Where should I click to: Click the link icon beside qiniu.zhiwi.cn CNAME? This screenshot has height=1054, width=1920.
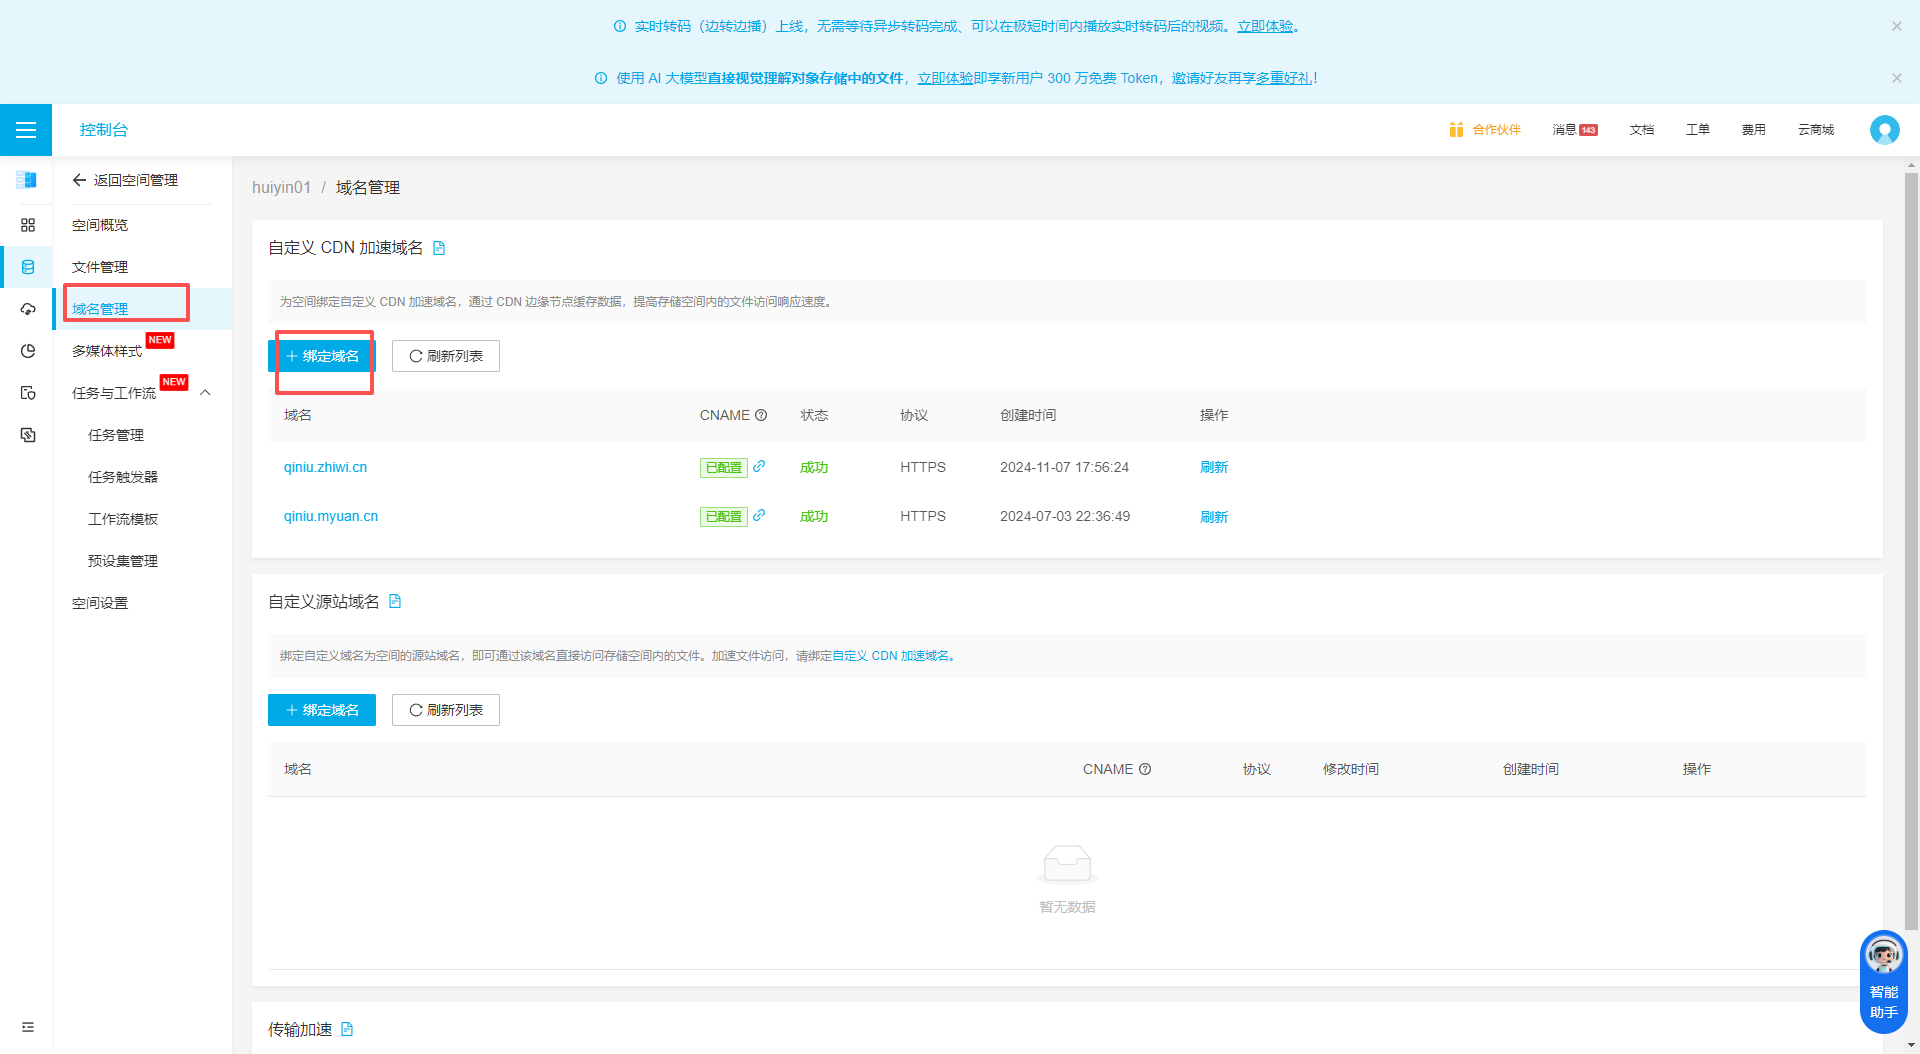point(759,466)
